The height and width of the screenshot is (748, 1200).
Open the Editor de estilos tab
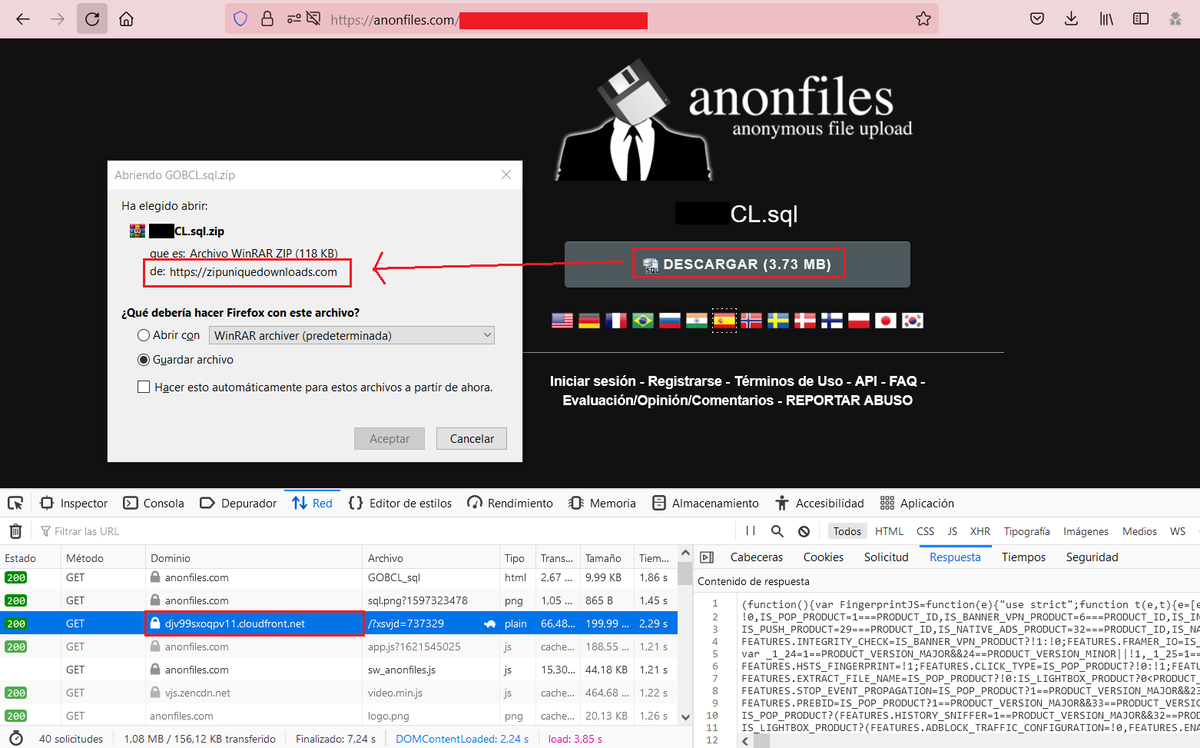tap(400, 503)
